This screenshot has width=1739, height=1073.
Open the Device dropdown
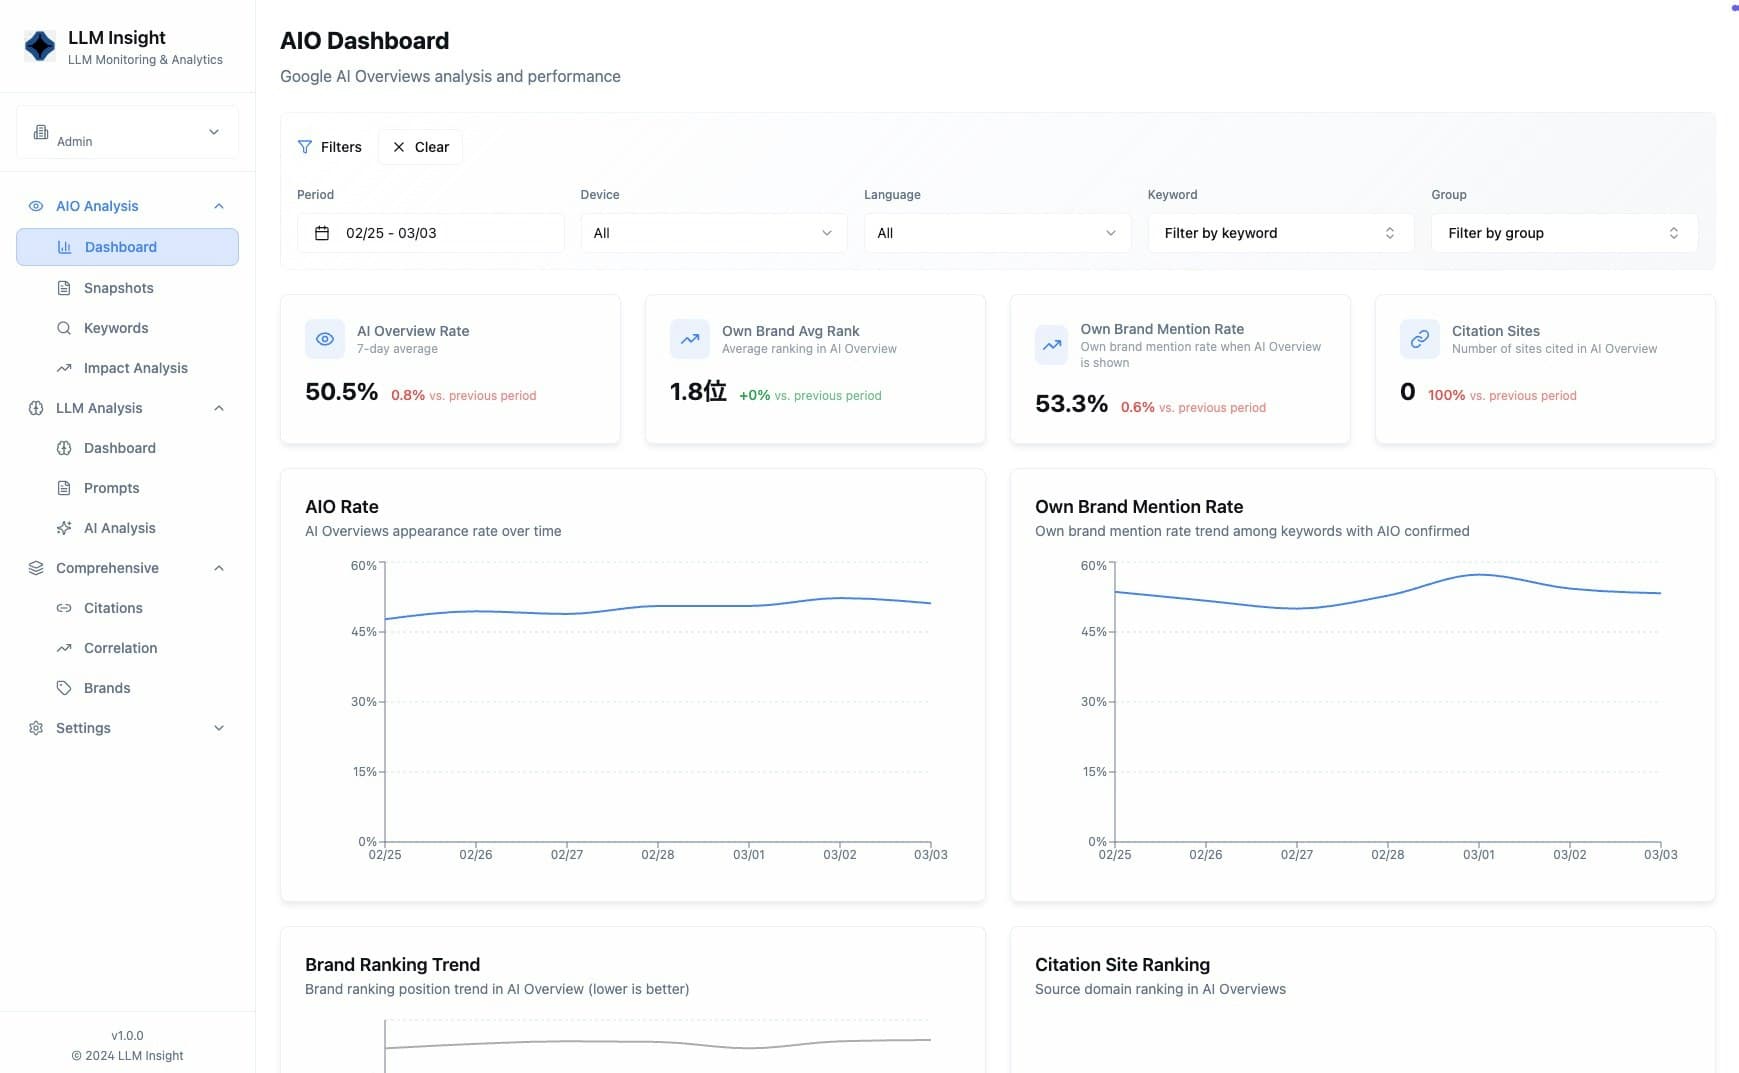pos(713,233)
